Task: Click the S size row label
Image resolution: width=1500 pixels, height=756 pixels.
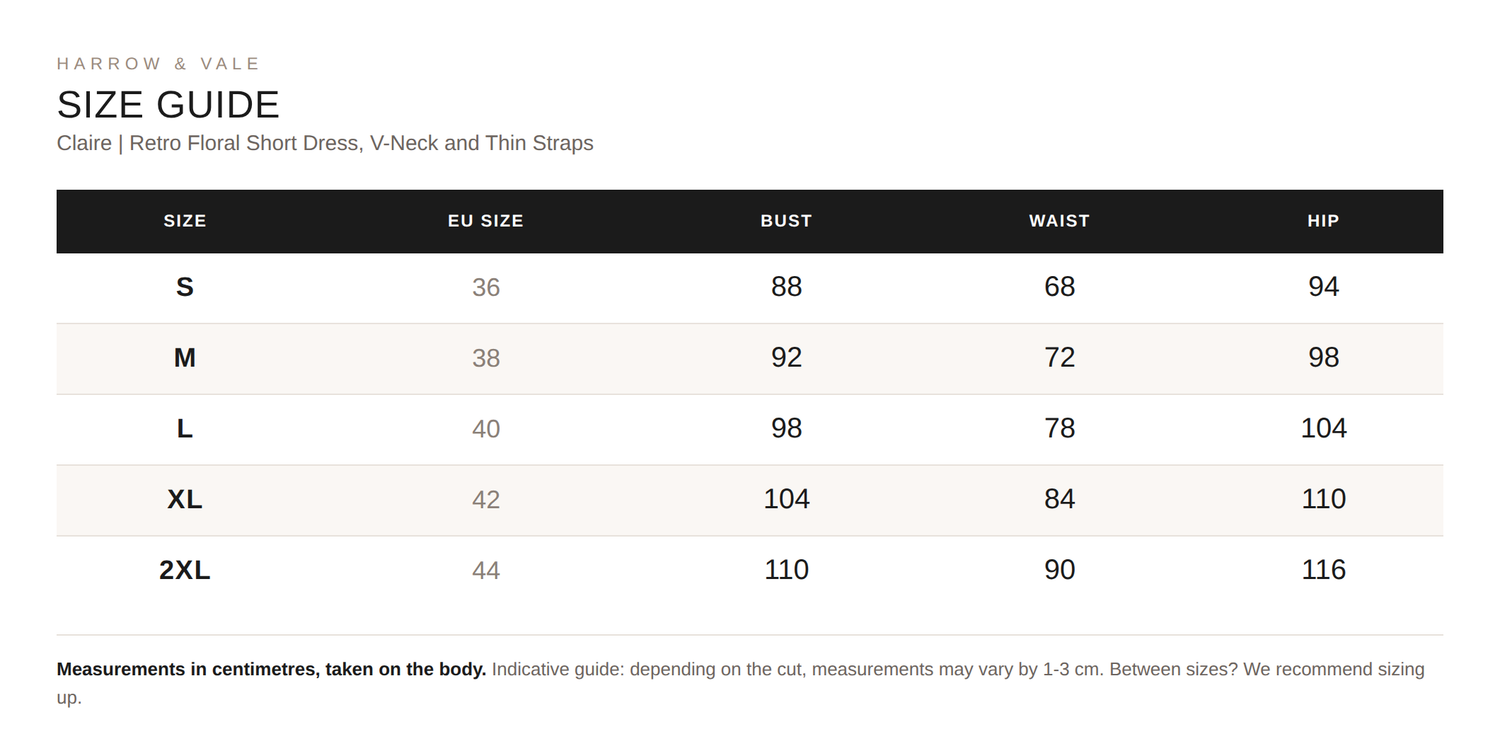Action: [x=185, y=287]
